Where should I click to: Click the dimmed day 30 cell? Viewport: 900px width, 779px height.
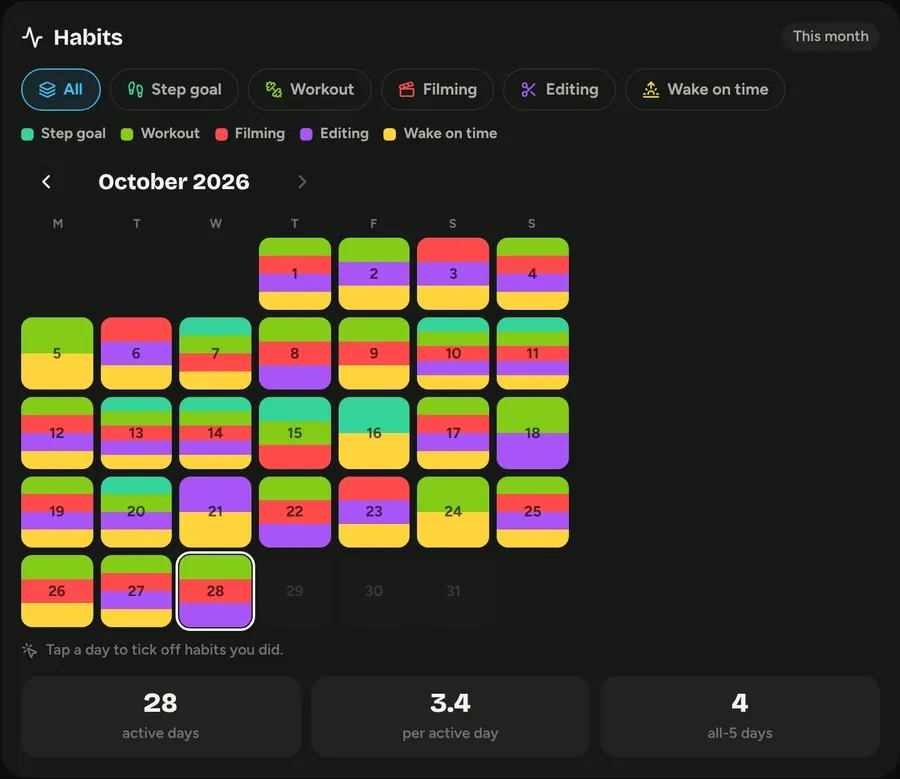[374, 591]
